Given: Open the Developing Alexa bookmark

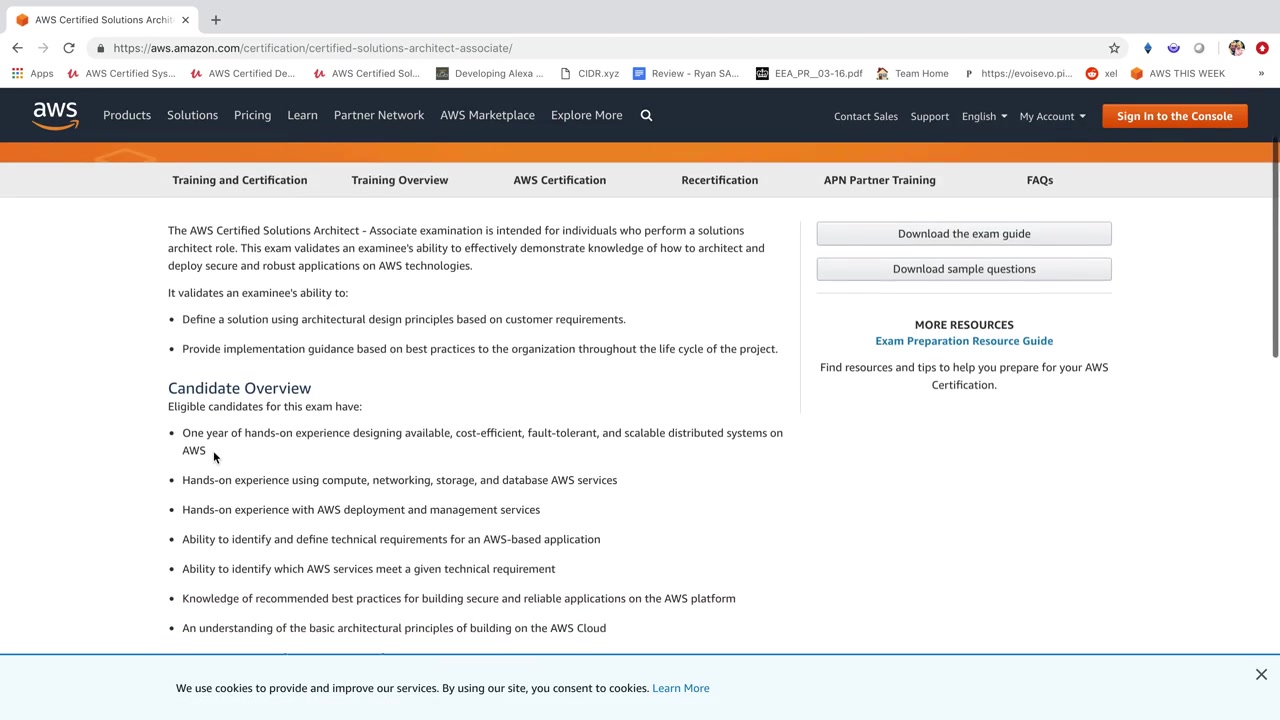Looking at the screenshot, I should pos(490,73).
